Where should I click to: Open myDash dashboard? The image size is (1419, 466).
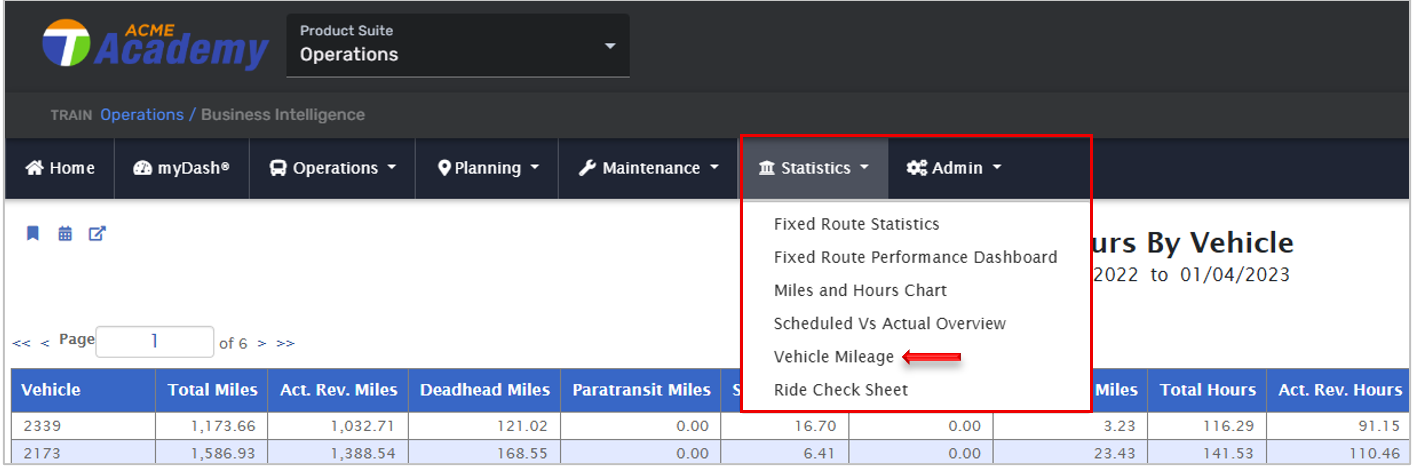[181, 168]
